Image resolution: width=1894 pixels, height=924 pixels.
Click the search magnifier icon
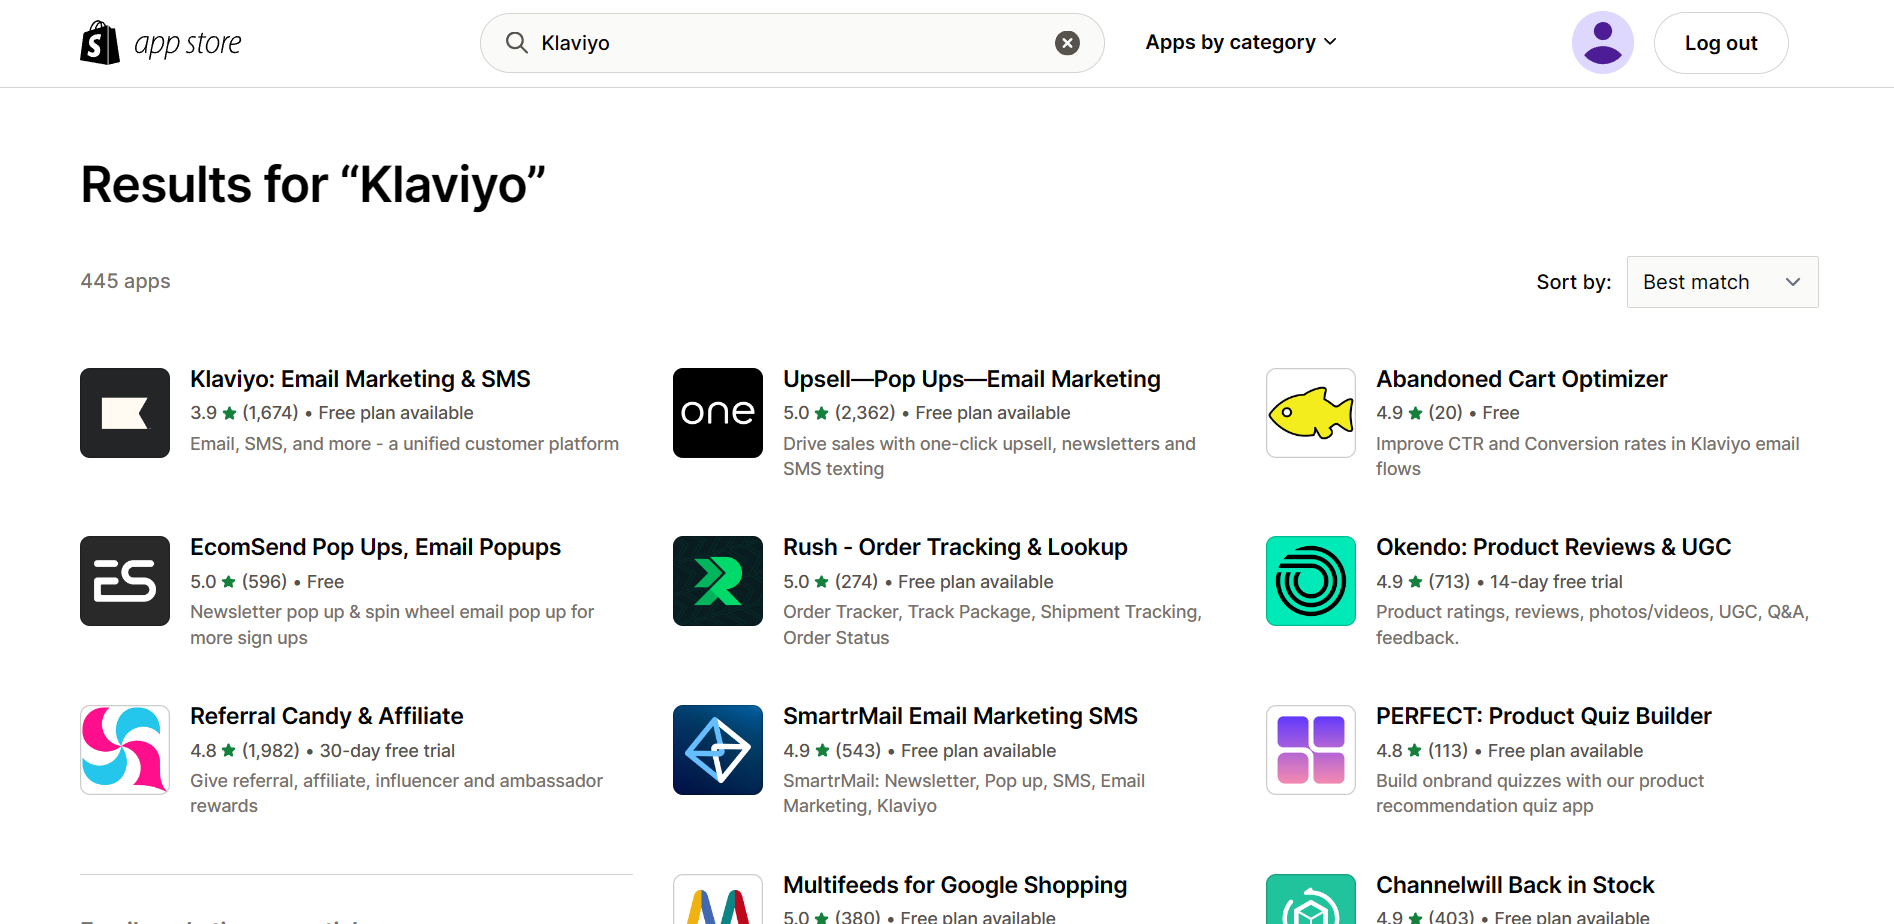coord(516,42)
